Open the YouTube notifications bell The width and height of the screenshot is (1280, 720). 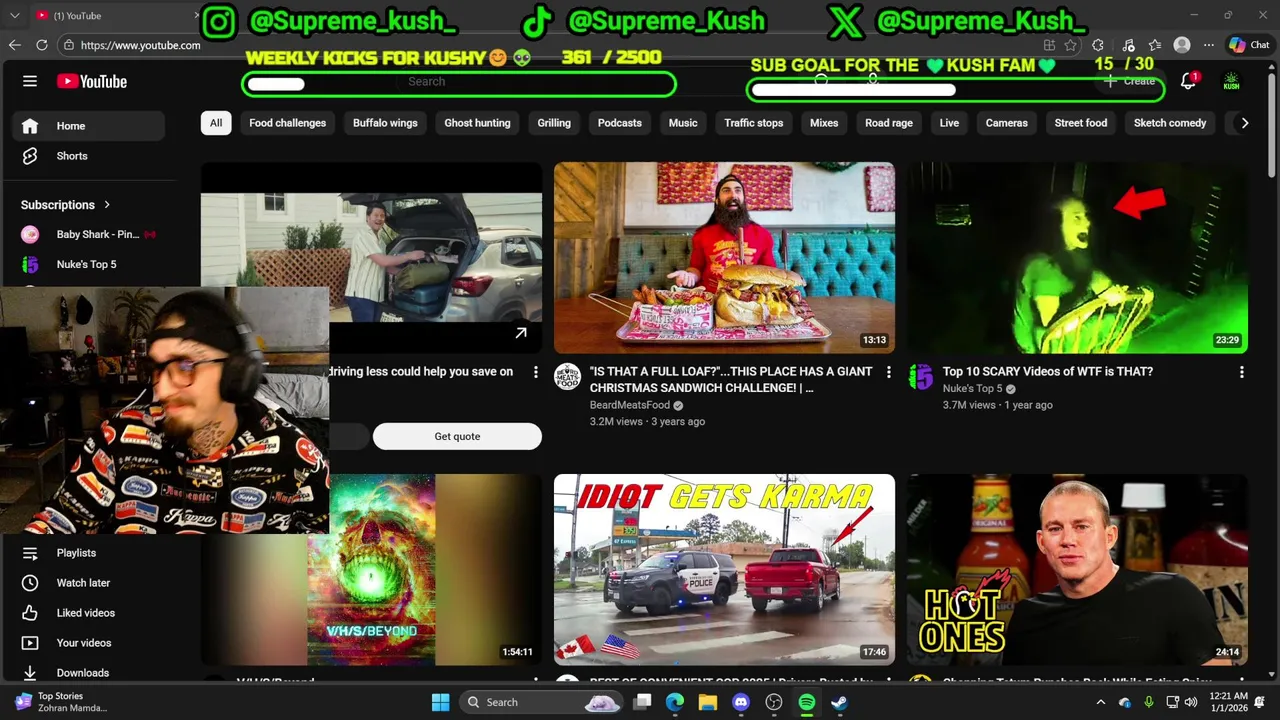click(1188, 82)
